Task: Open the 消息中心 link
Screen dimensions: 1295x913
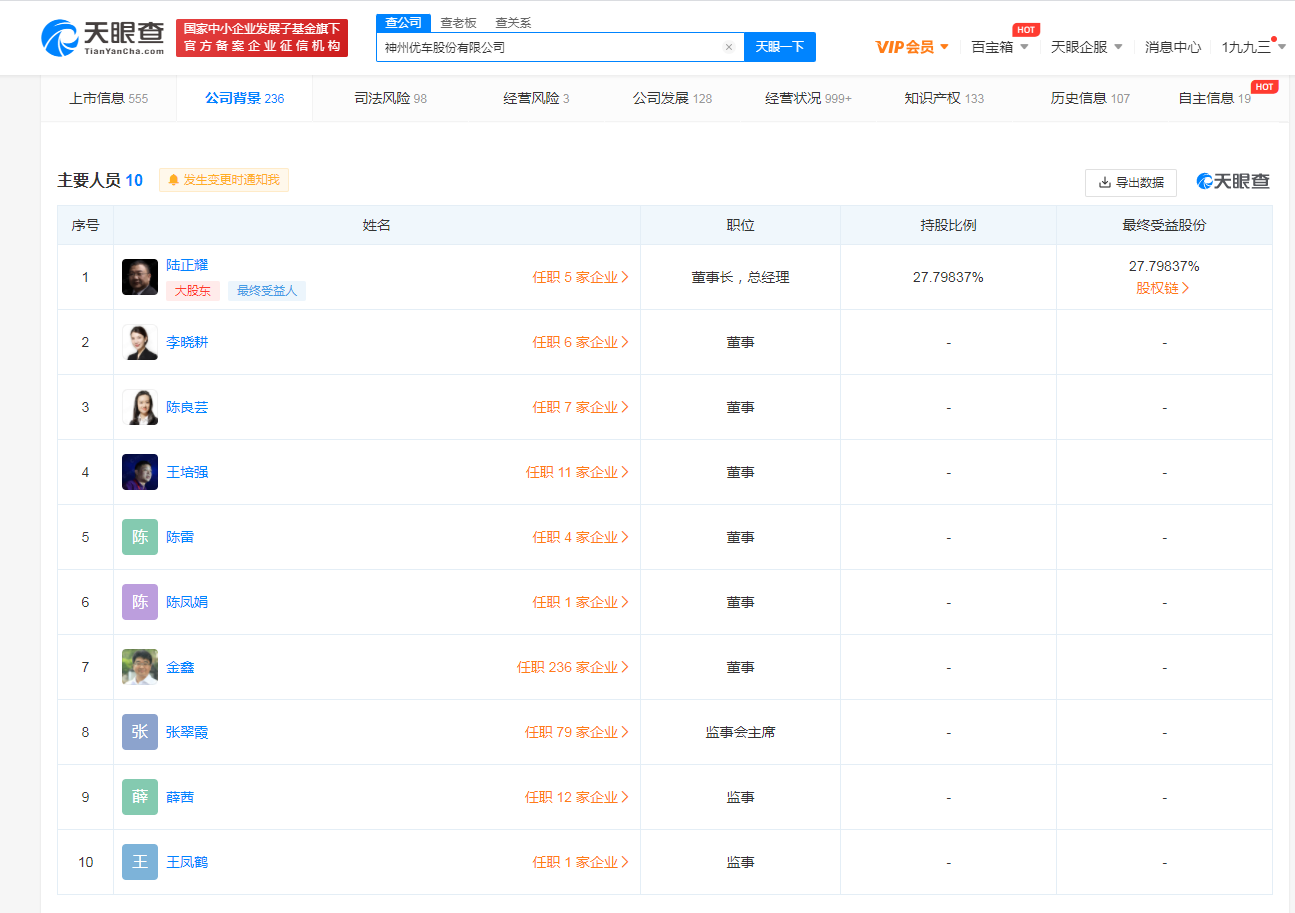Action: click(1173, 47)
